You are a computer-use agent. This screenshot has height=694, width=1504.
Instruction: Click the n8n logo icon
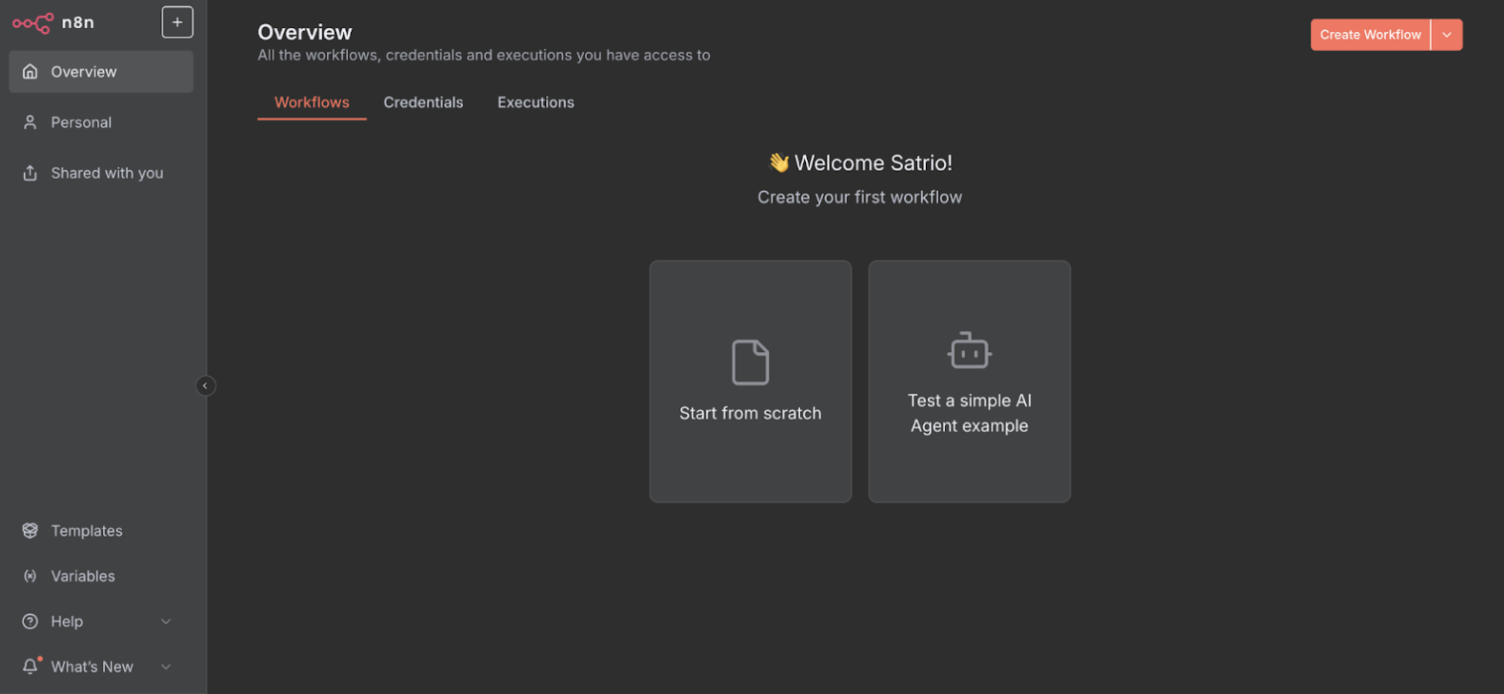click(32, 22)
